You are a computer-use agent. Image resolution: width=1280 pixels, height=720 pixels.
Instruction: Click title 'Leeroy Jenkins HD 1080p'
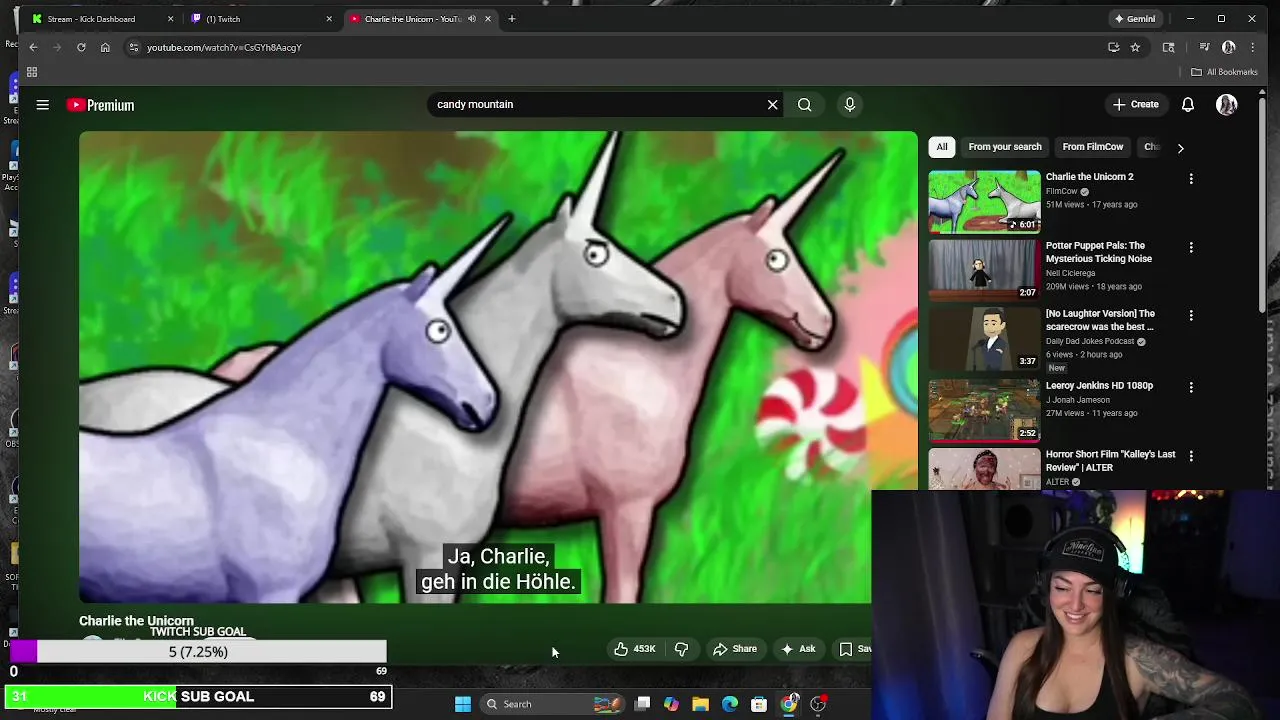click(x=1099, y=386)
